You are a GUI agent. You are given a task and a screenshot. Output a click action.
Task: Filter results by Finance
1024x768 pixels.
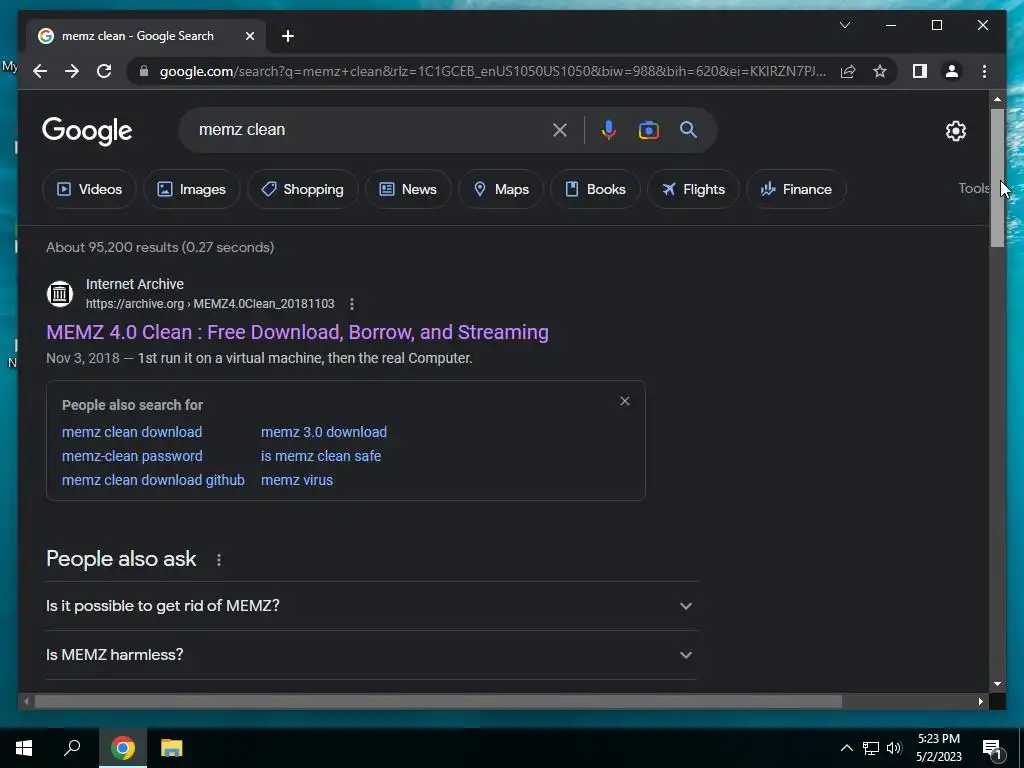click(x=796, y=189)
